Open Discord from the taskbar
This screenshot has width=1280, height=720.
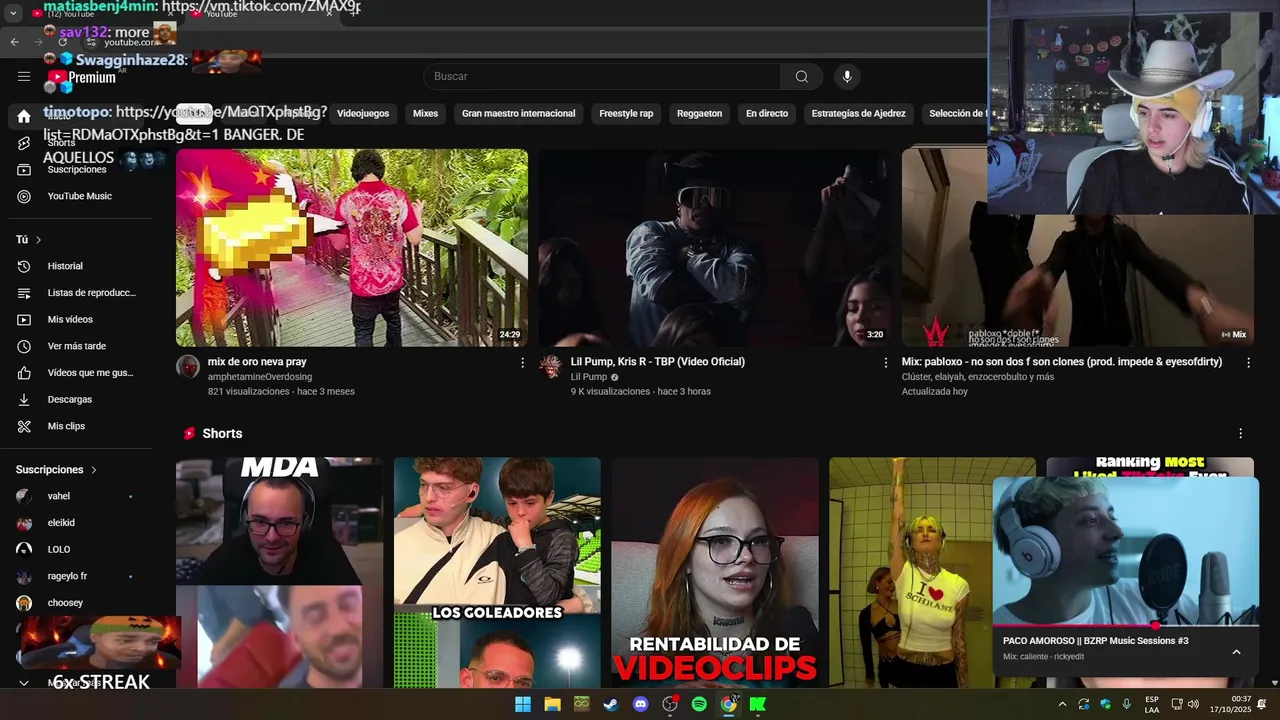[641, 704]
